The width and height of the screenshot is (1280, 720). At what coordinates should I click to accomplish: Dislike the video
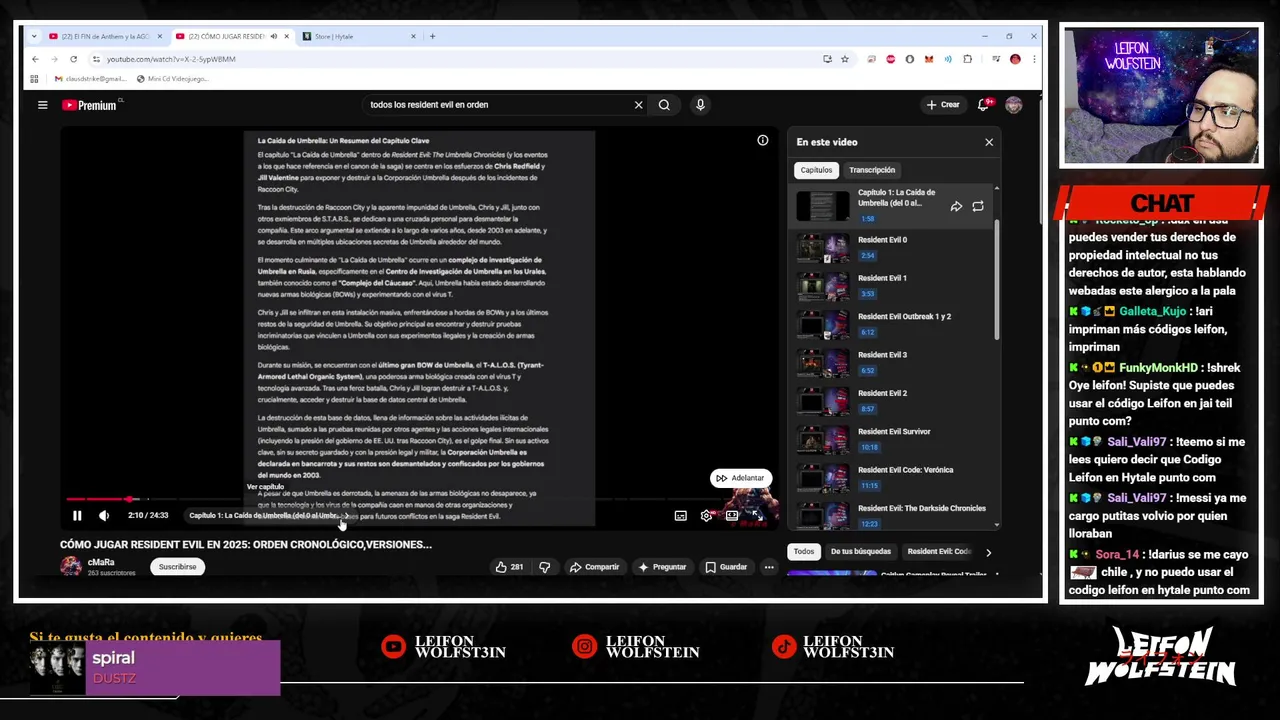pos(544,567)
